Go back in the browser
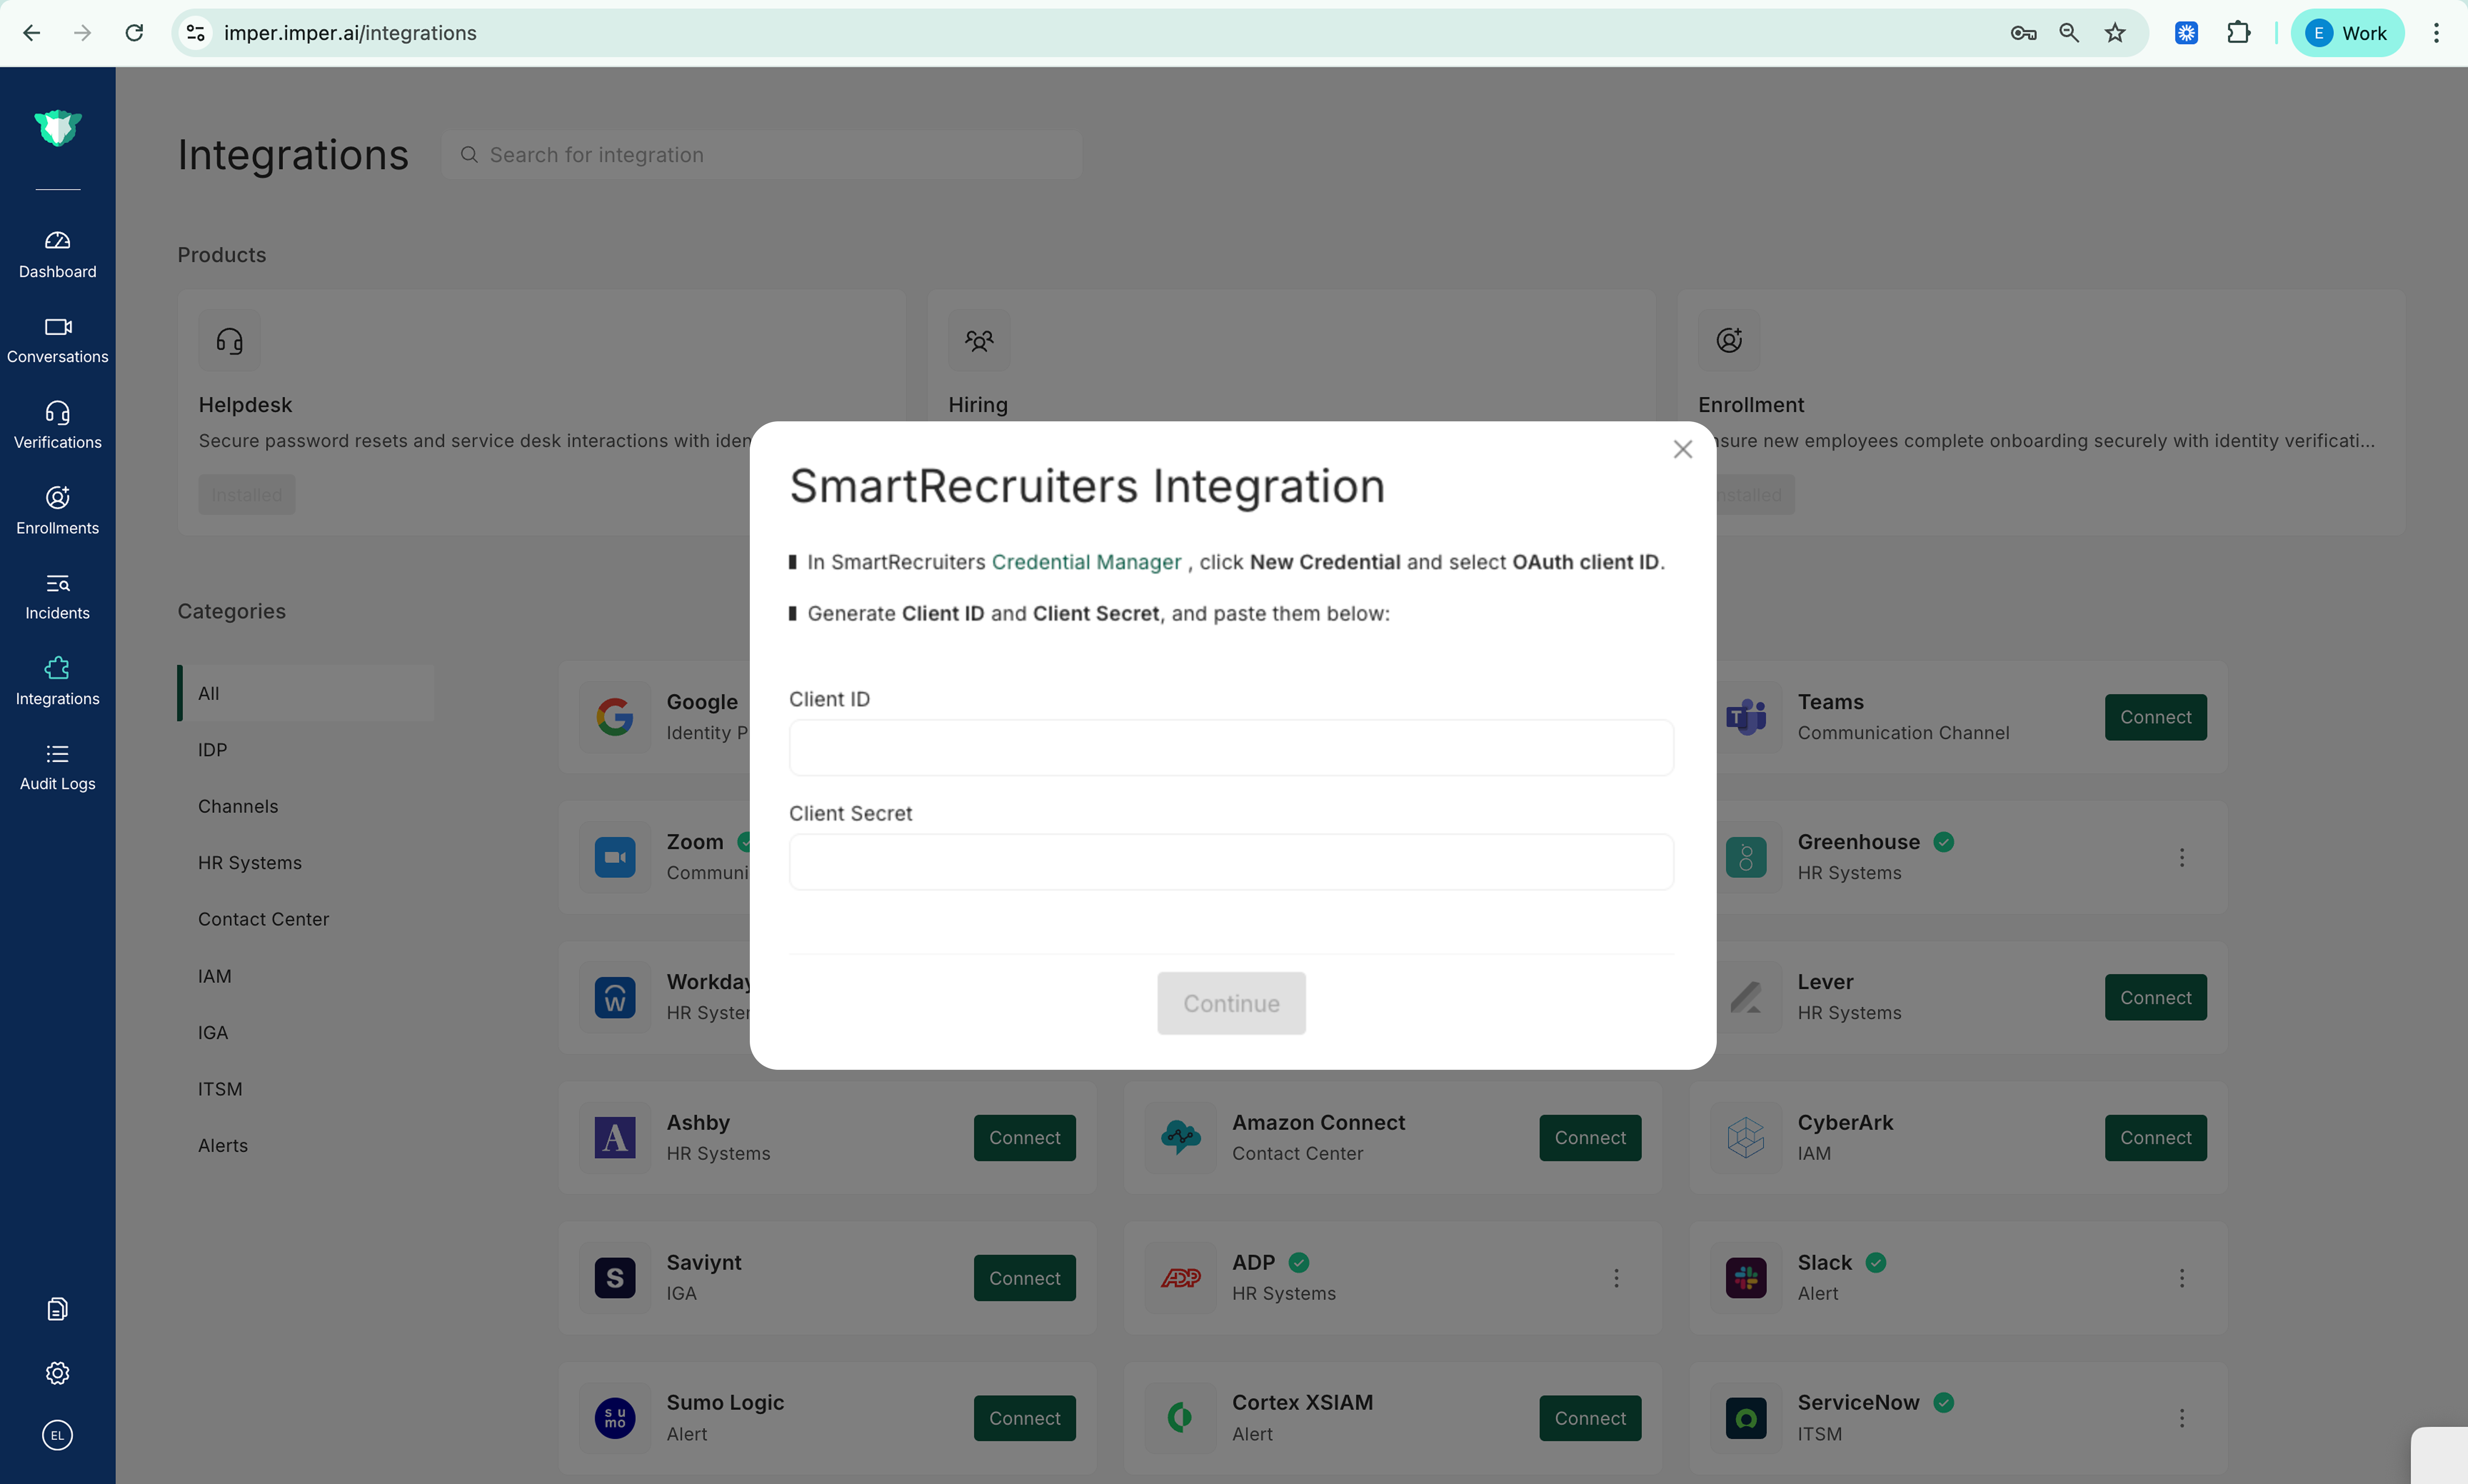This screenshot has width=2468, height=1484. tap(32, 33)
